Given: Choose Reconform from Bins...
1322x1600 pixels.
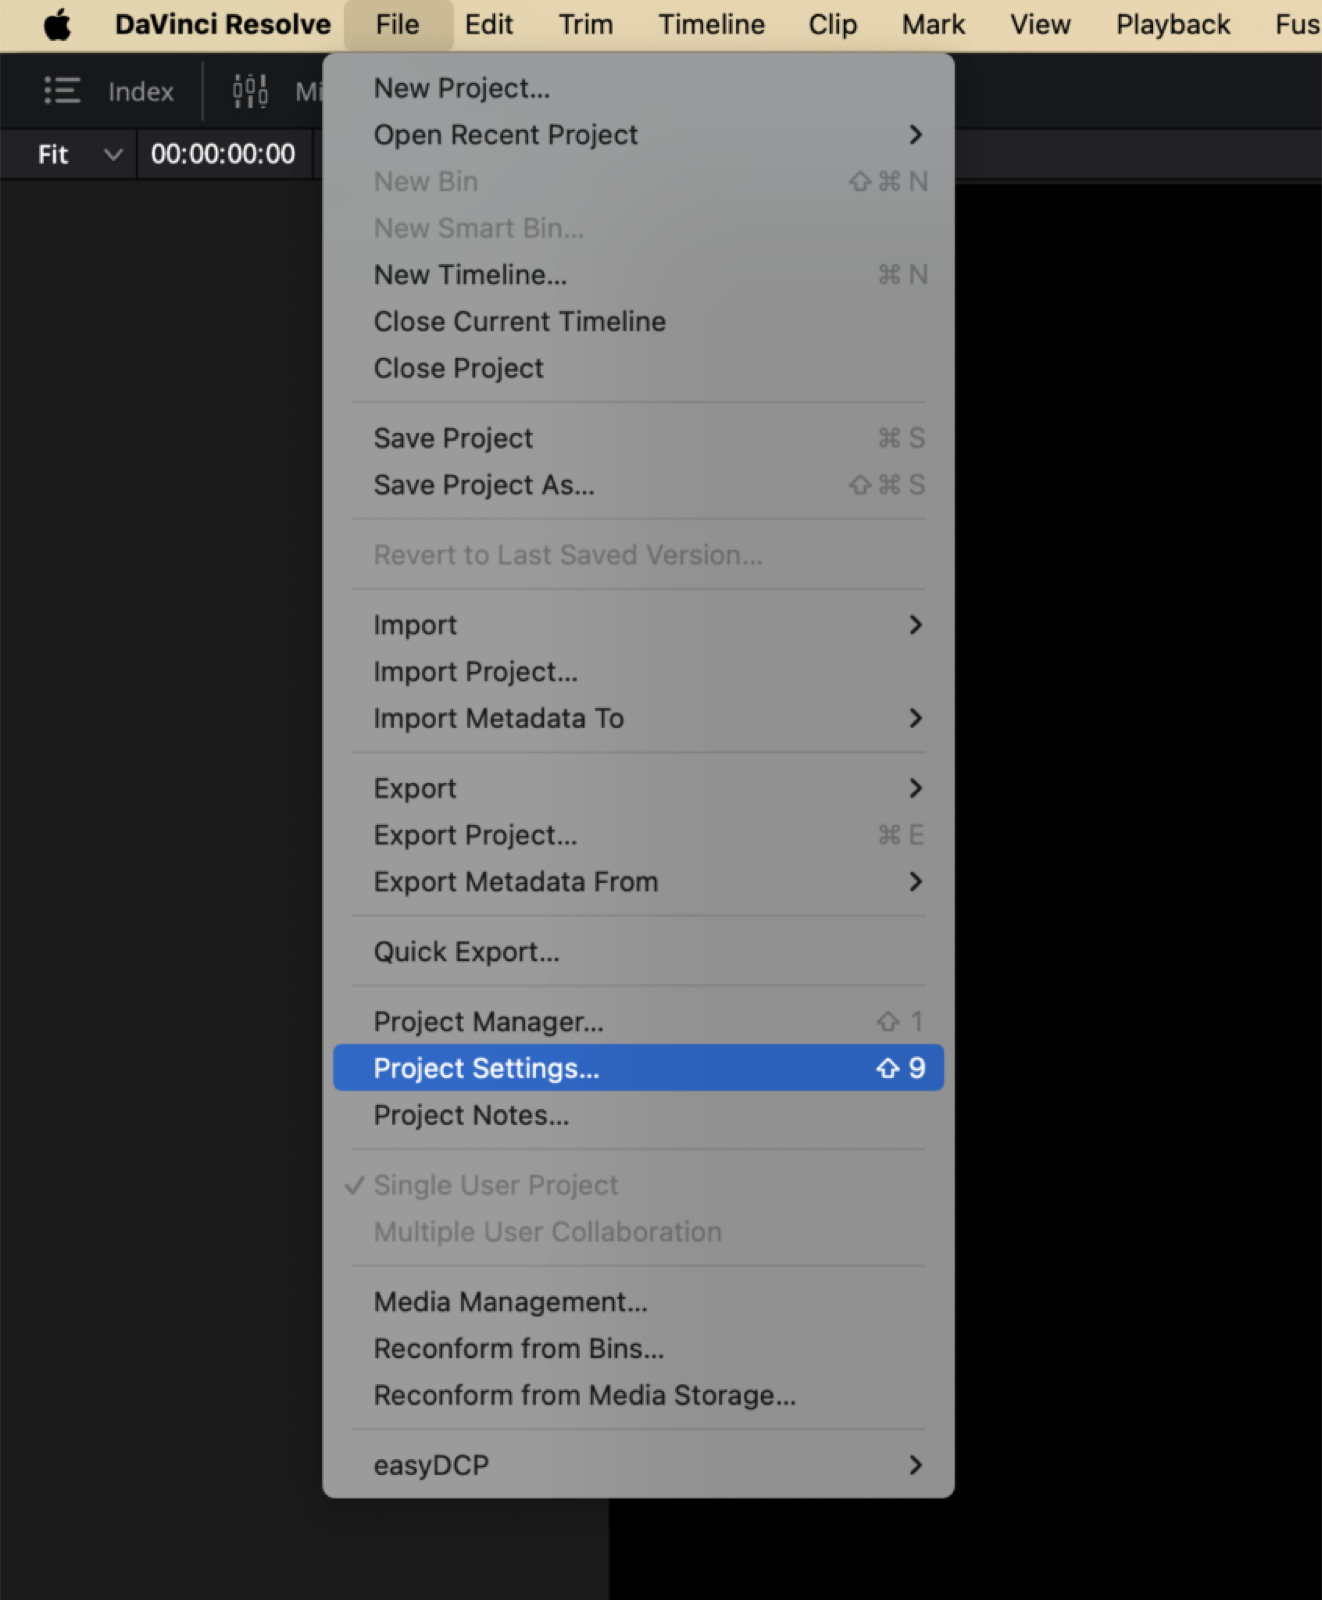Looking at the screenshot, I should pyautogui.click(x=638, y=1349).
